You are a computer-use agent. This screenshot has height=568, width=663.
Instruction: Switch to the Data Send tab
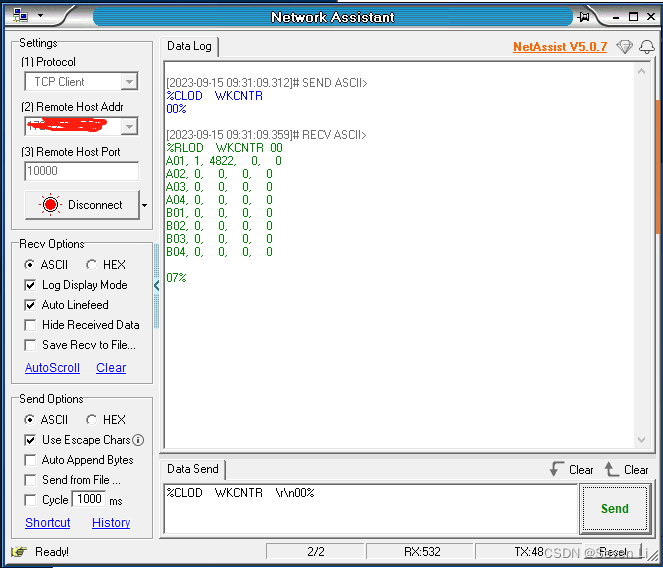pos(193,469)
